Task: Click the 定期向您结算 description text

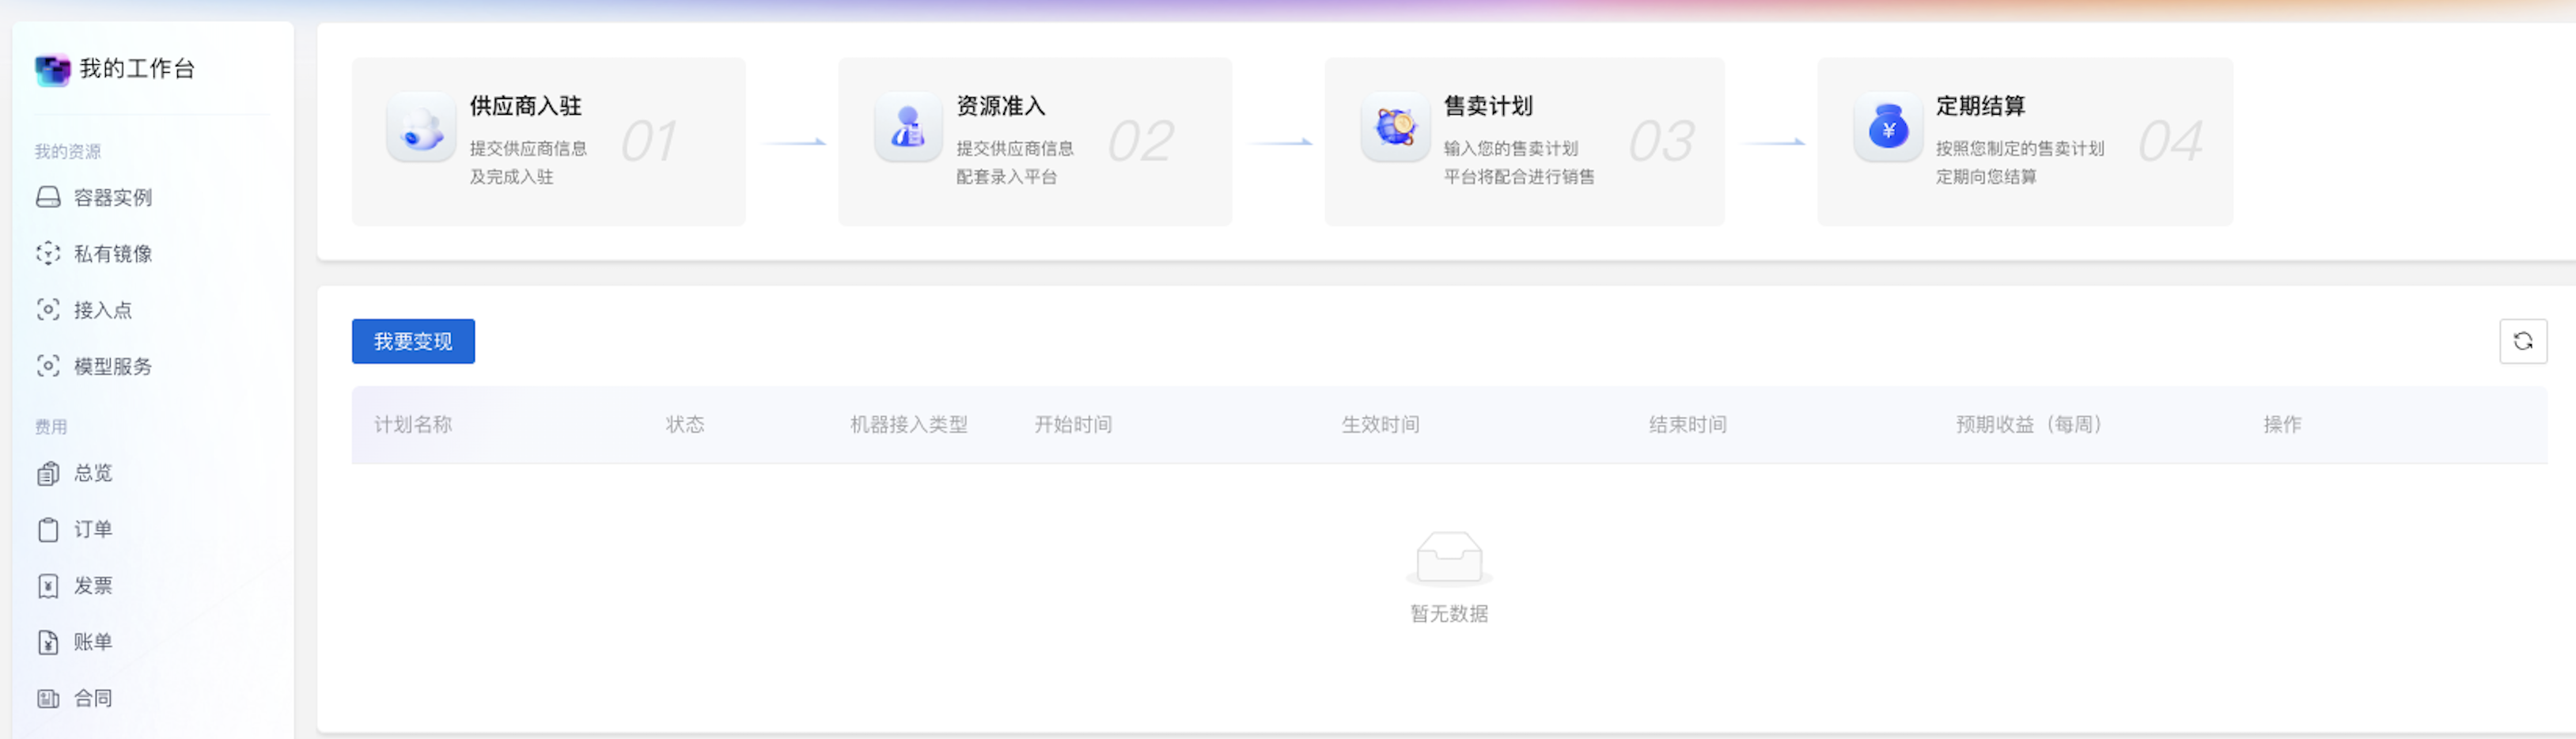Action: [1986, 177]
